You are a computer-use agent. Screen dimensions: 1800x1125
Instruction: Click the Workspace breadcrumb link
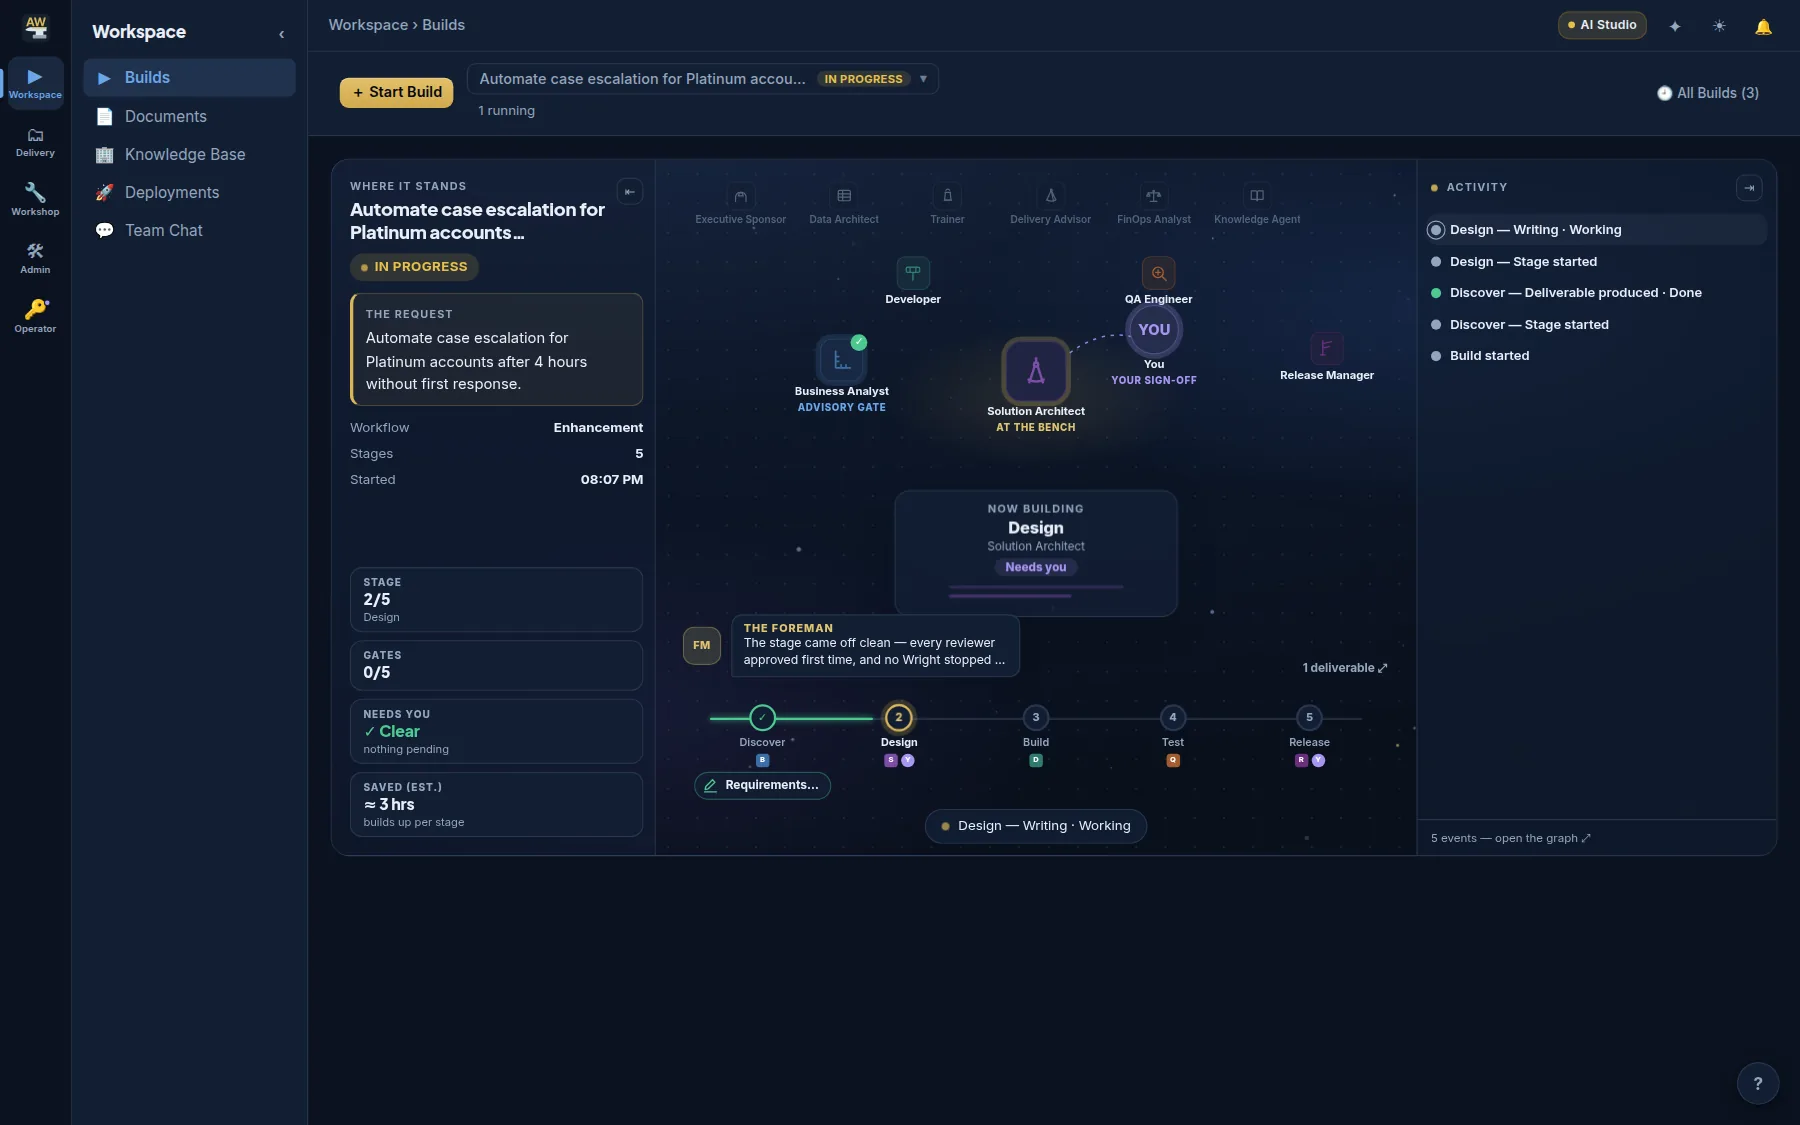[x=368, y=25]
